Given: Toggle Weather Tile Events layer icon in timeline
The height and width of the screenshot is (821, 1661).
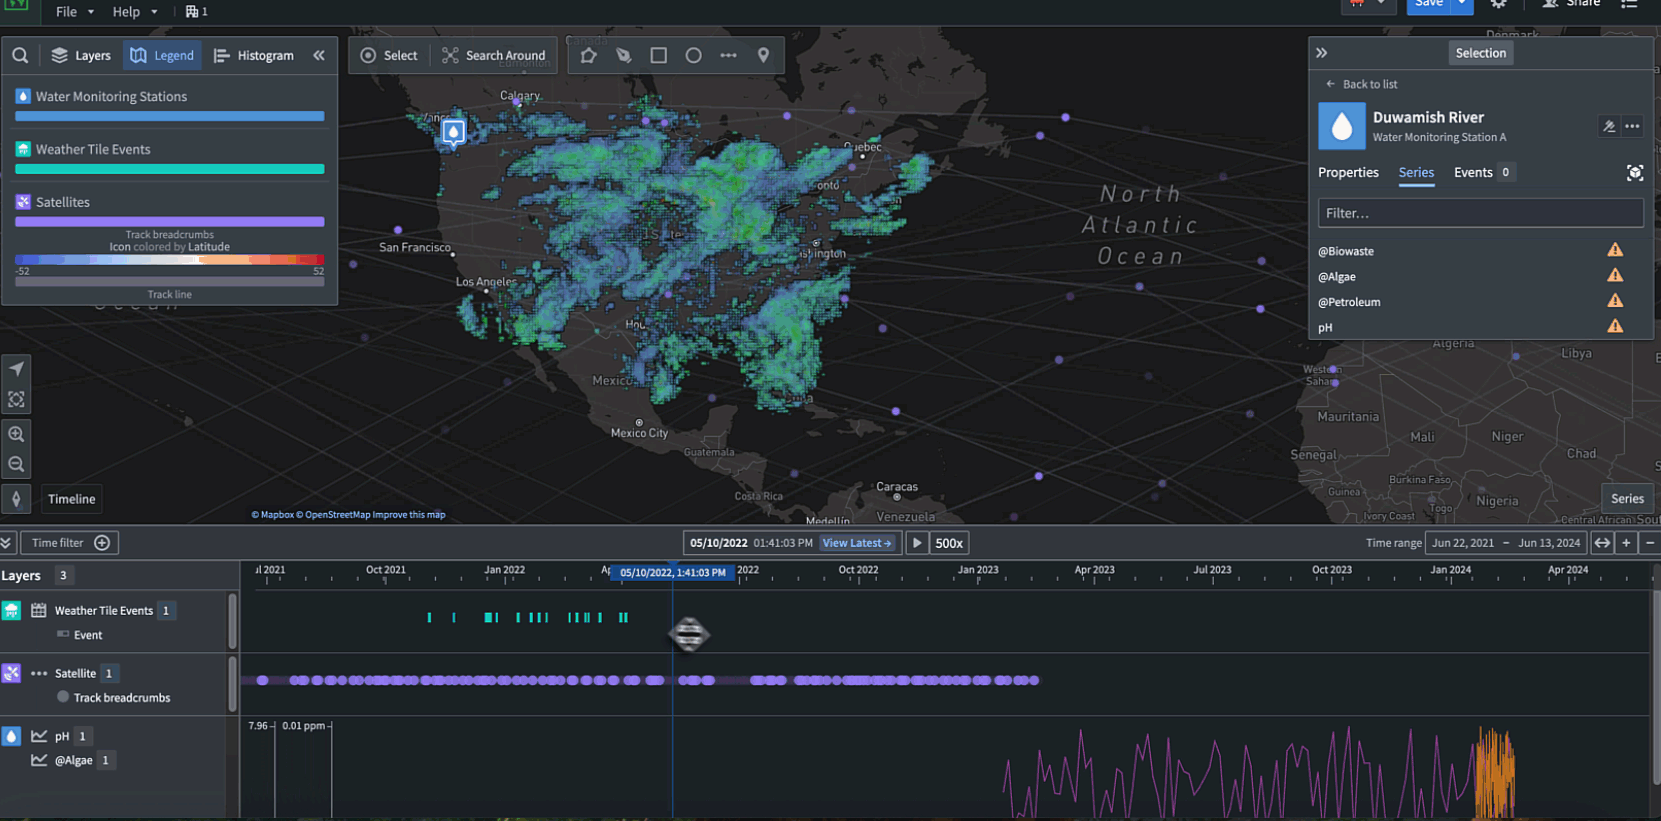Looking at the screenshot, I should [x=11, y=610].
